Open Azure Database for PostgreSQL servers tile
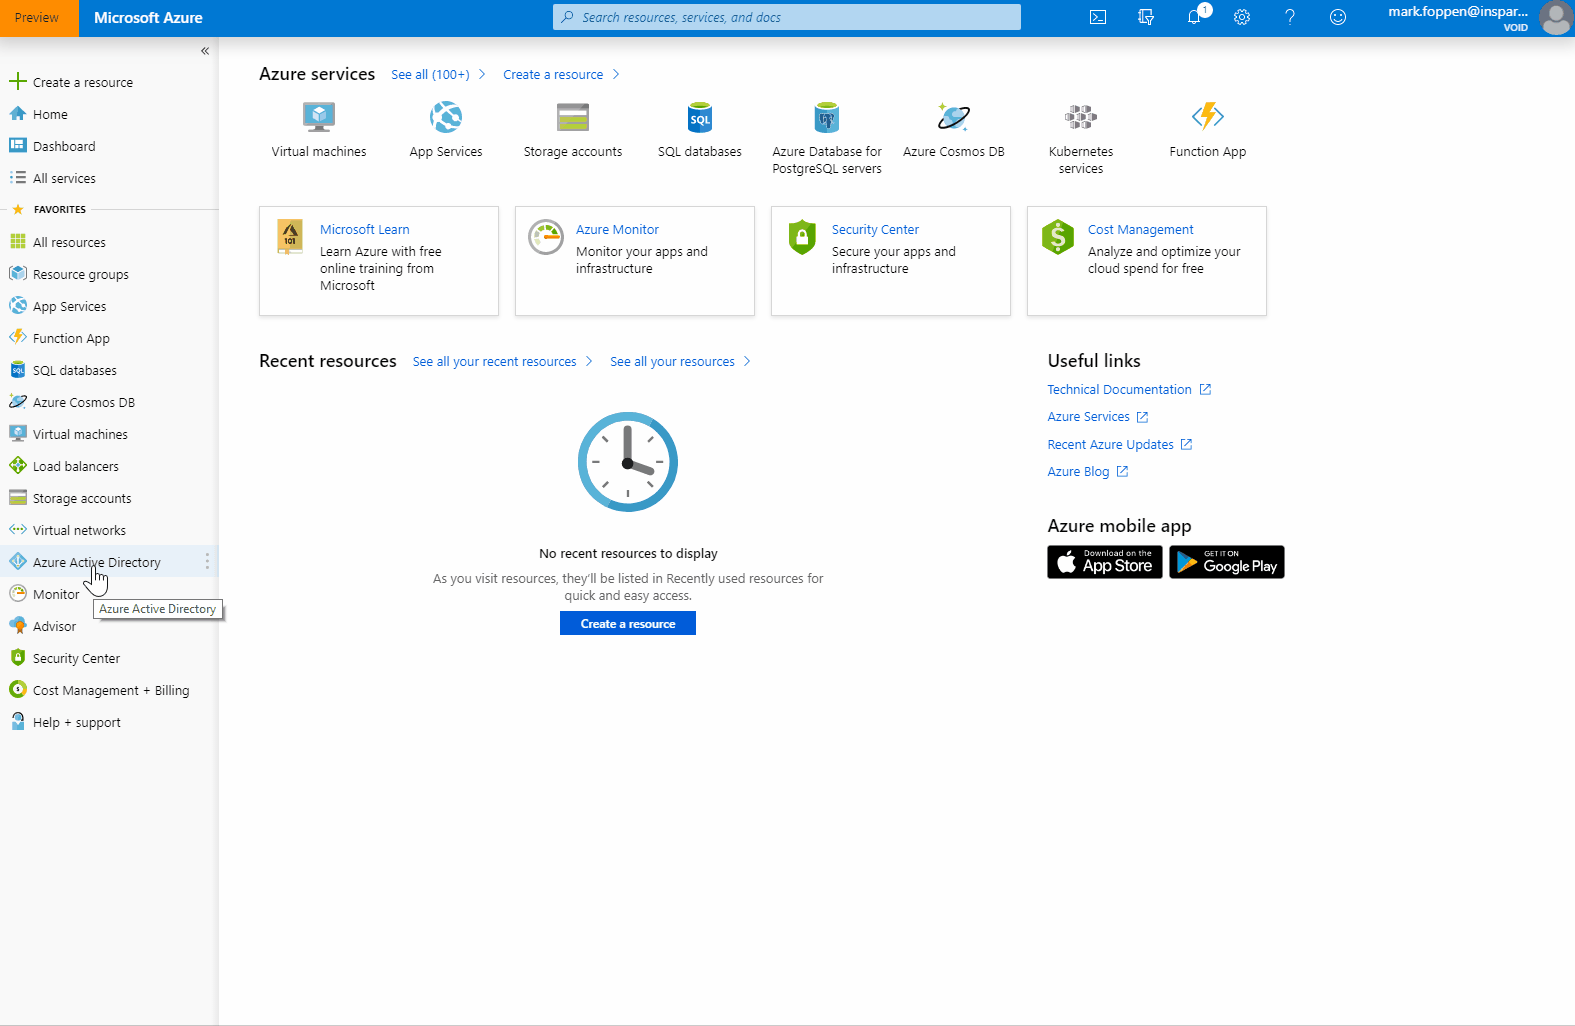Image resolution: width=1575 pixels, height=1026 pixels. coord(827,138)
